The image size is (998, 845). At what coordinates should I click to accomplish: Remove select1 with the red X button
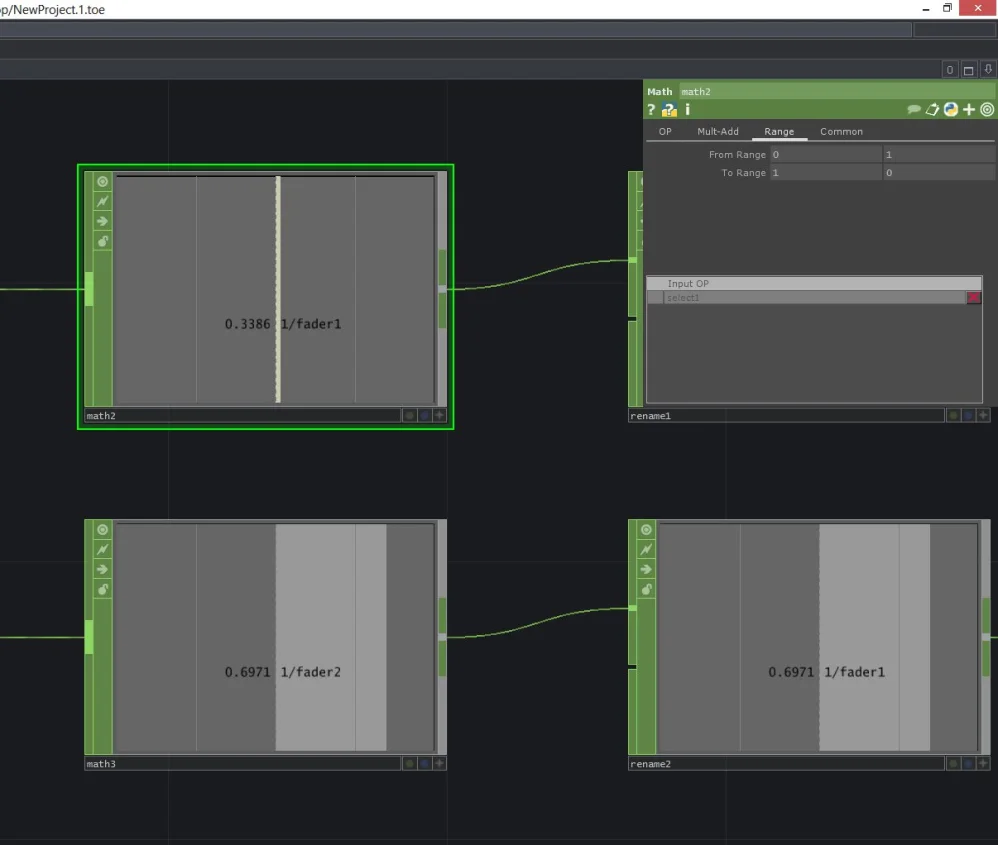coord(974,298)
